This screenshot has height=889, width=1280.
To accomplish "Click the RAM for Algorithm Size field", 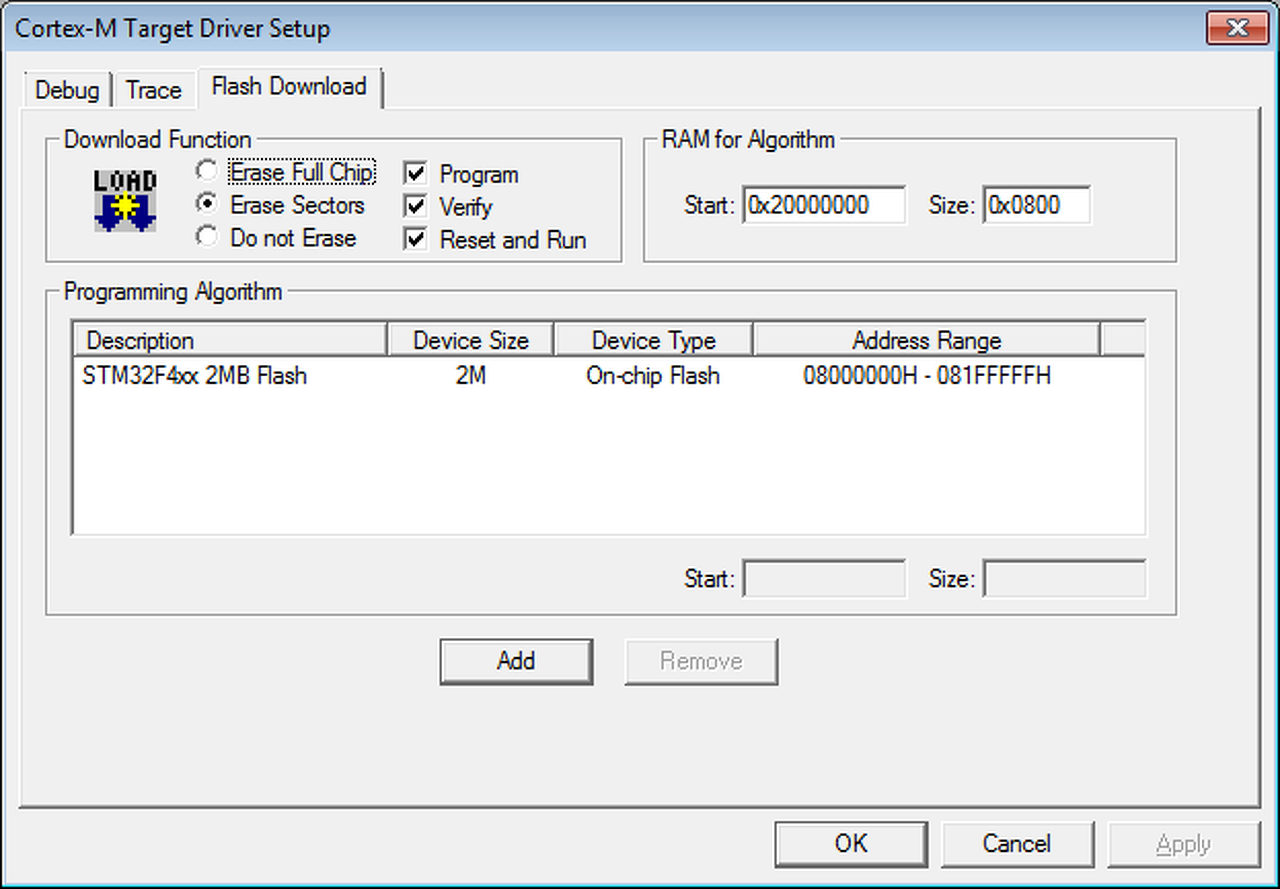I will [1037, 206].
